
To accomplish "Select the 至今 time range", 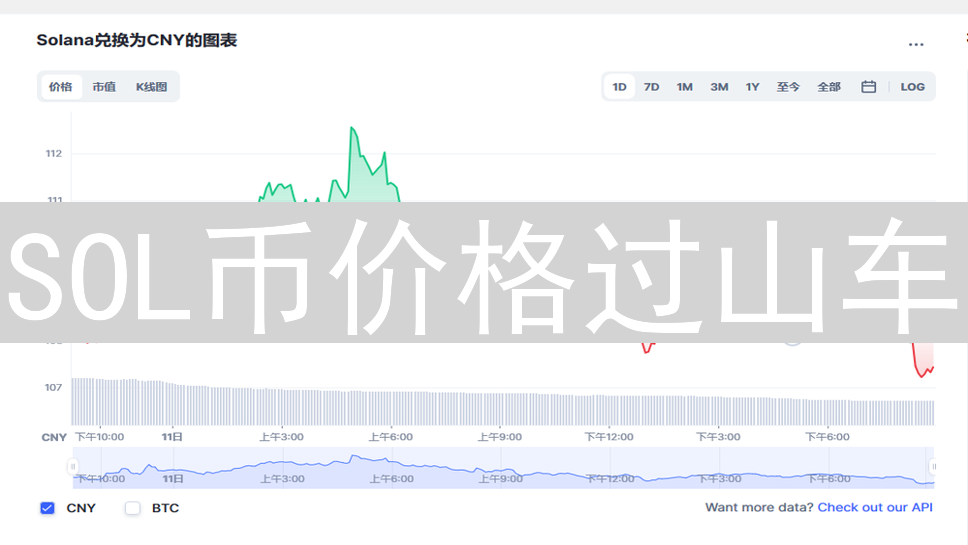I will [788, 87].
